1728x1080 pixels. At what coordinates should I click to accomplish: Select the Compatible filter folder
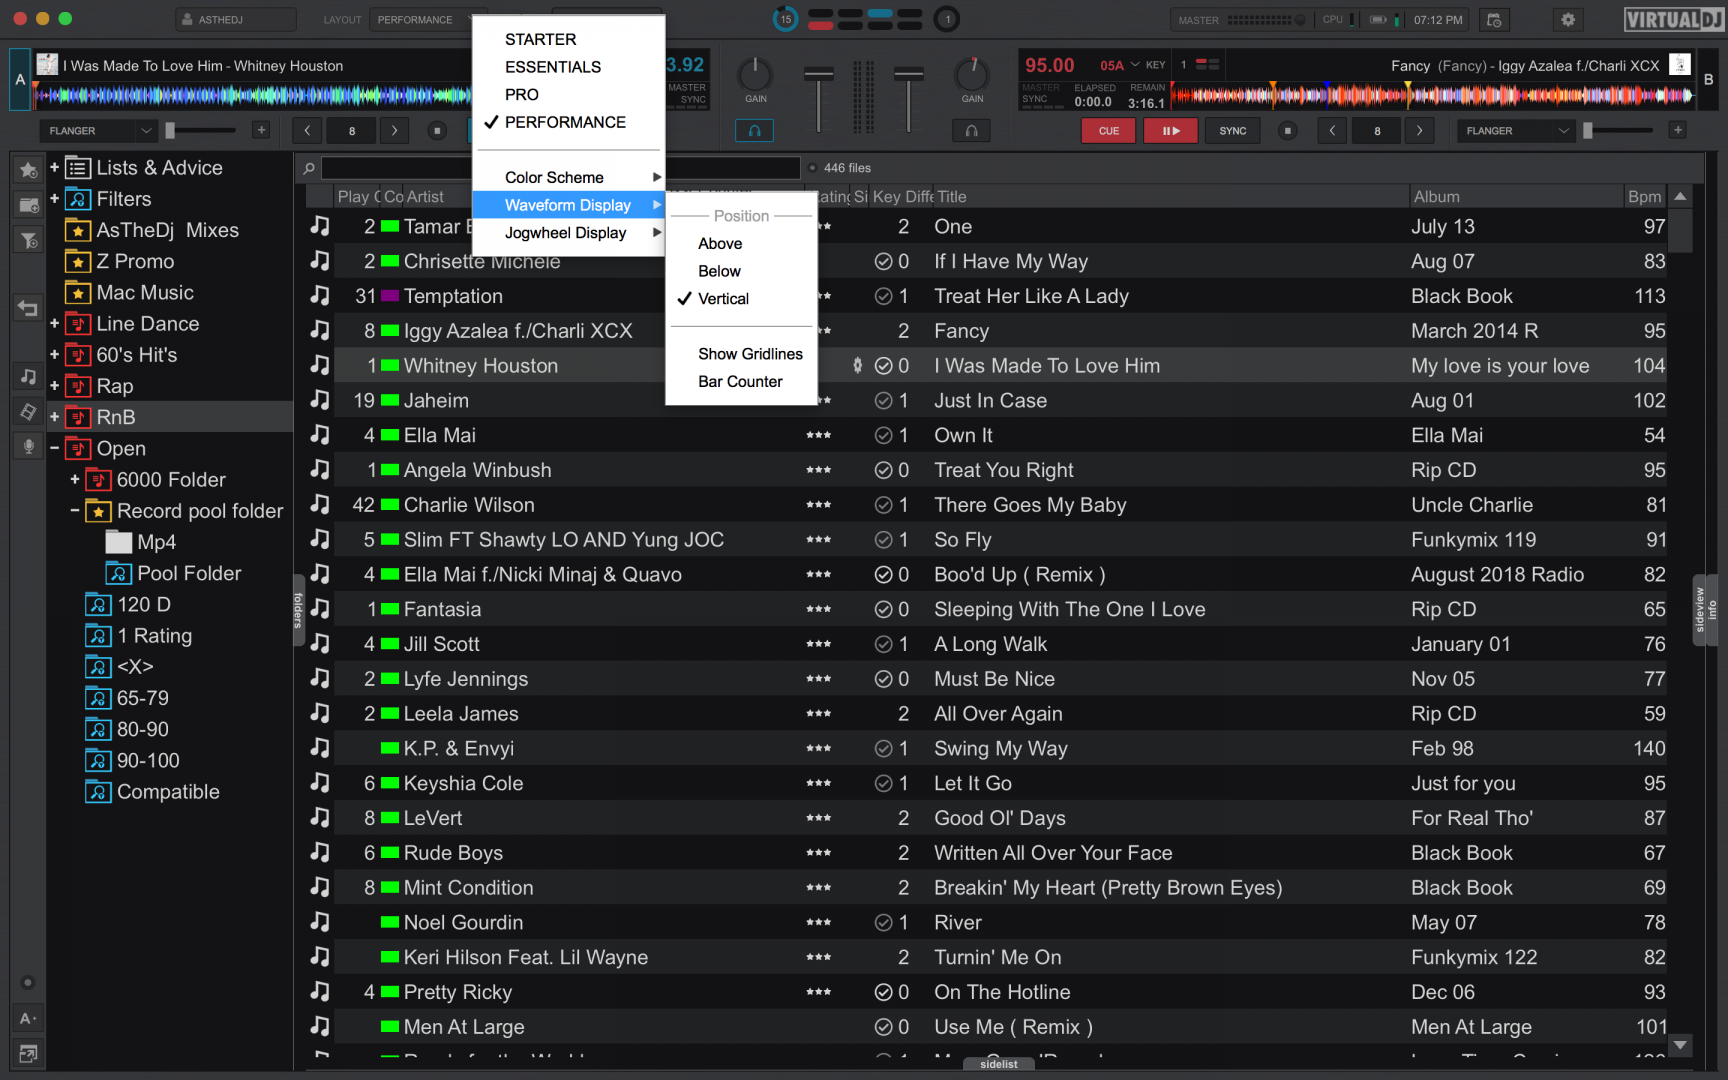(153, 792)
